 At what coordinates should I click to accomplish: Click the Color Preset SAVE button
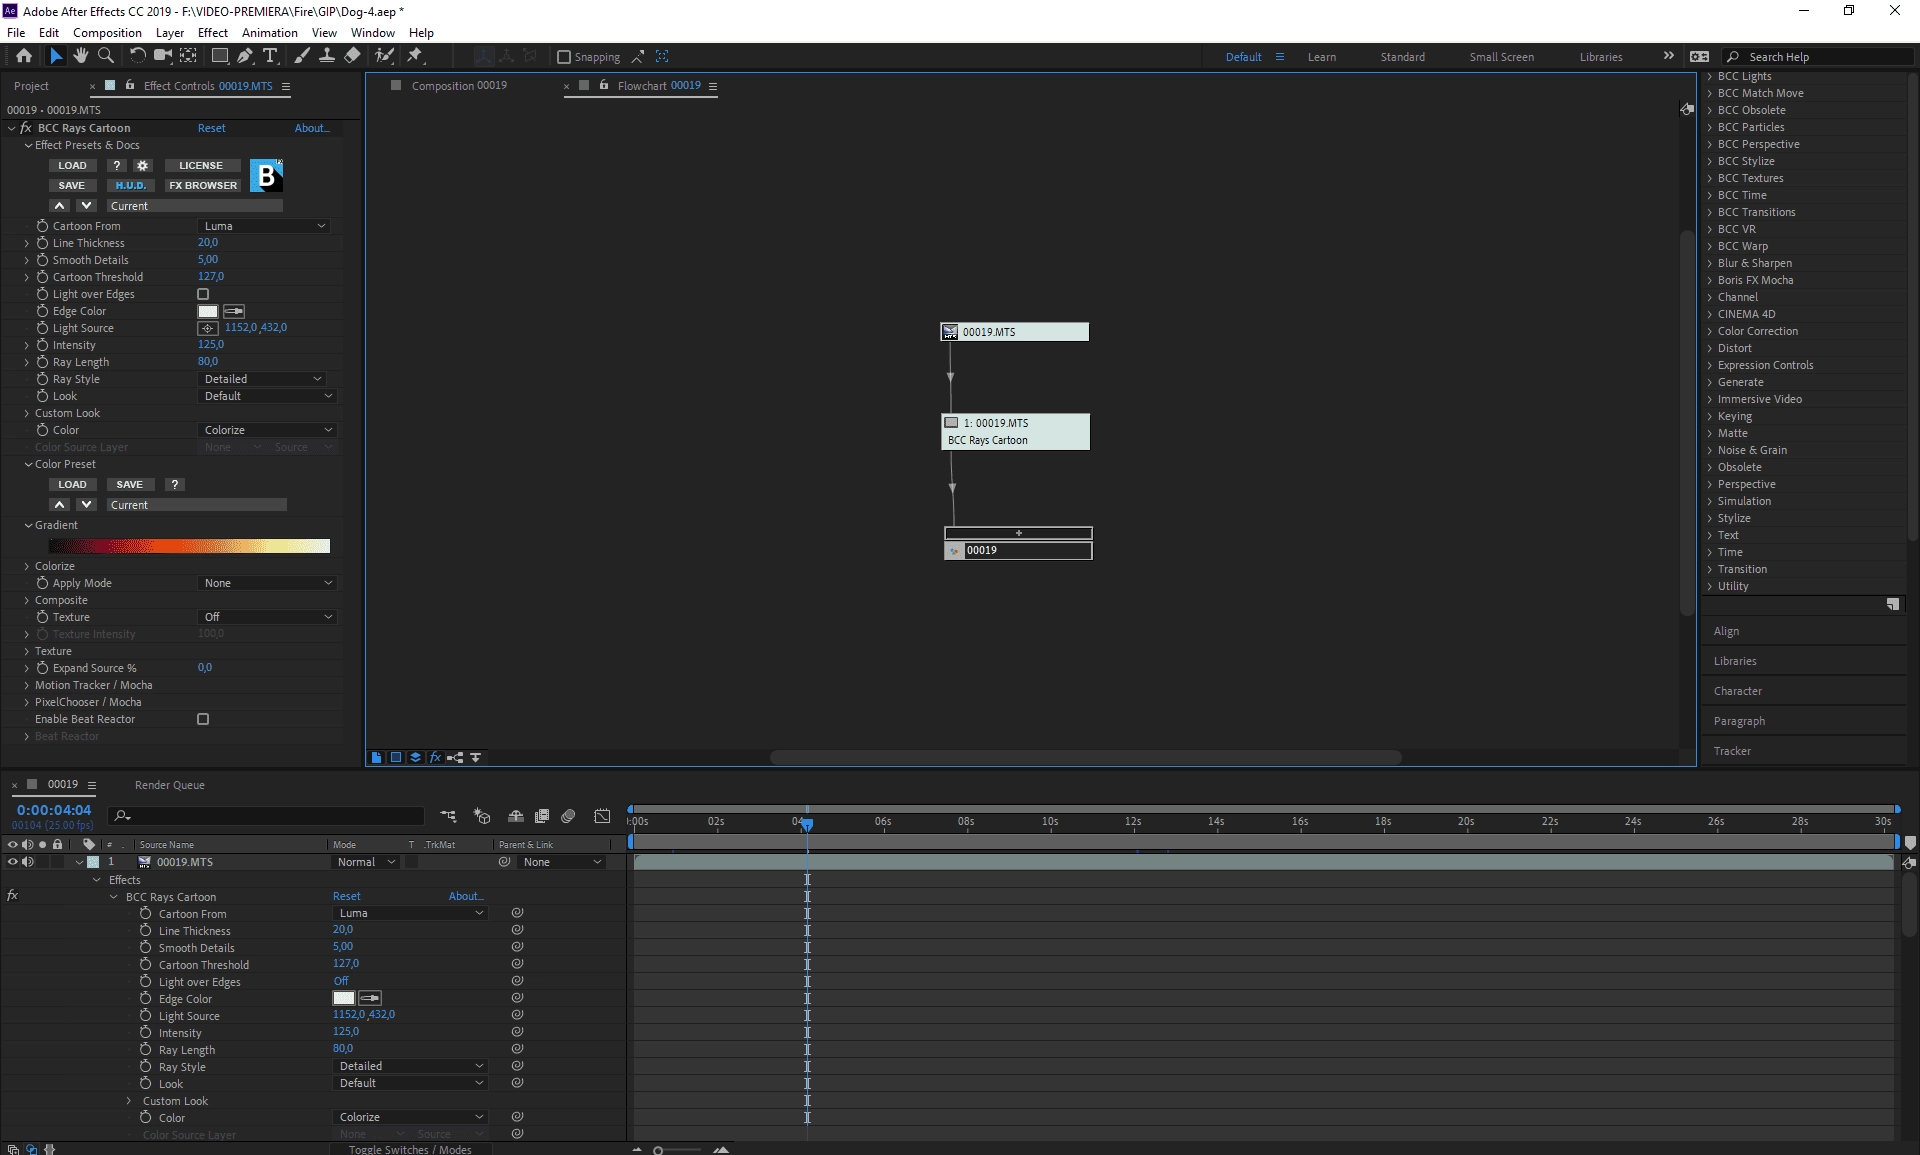(x=130, y=484)
